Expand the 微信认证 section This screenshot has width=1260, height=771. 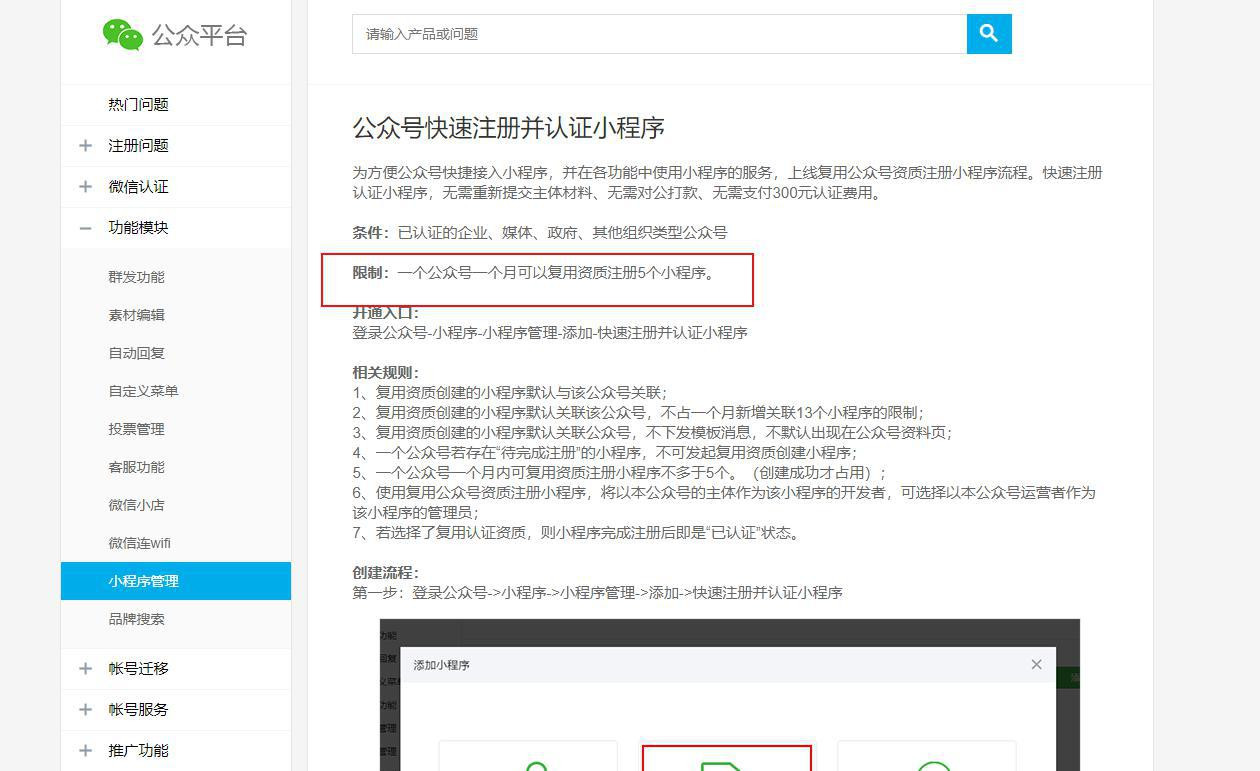[x=85, y=187]
